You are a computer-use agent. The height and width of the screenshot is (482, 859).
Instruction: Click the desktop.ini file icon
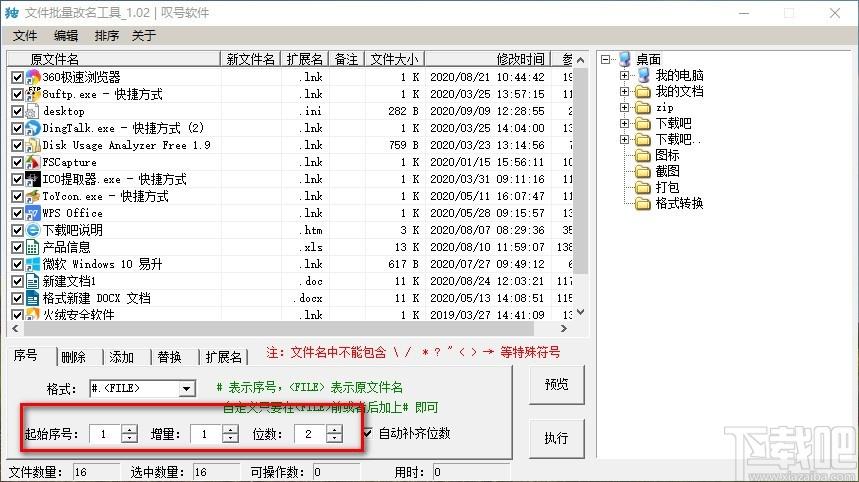point(33,111)
